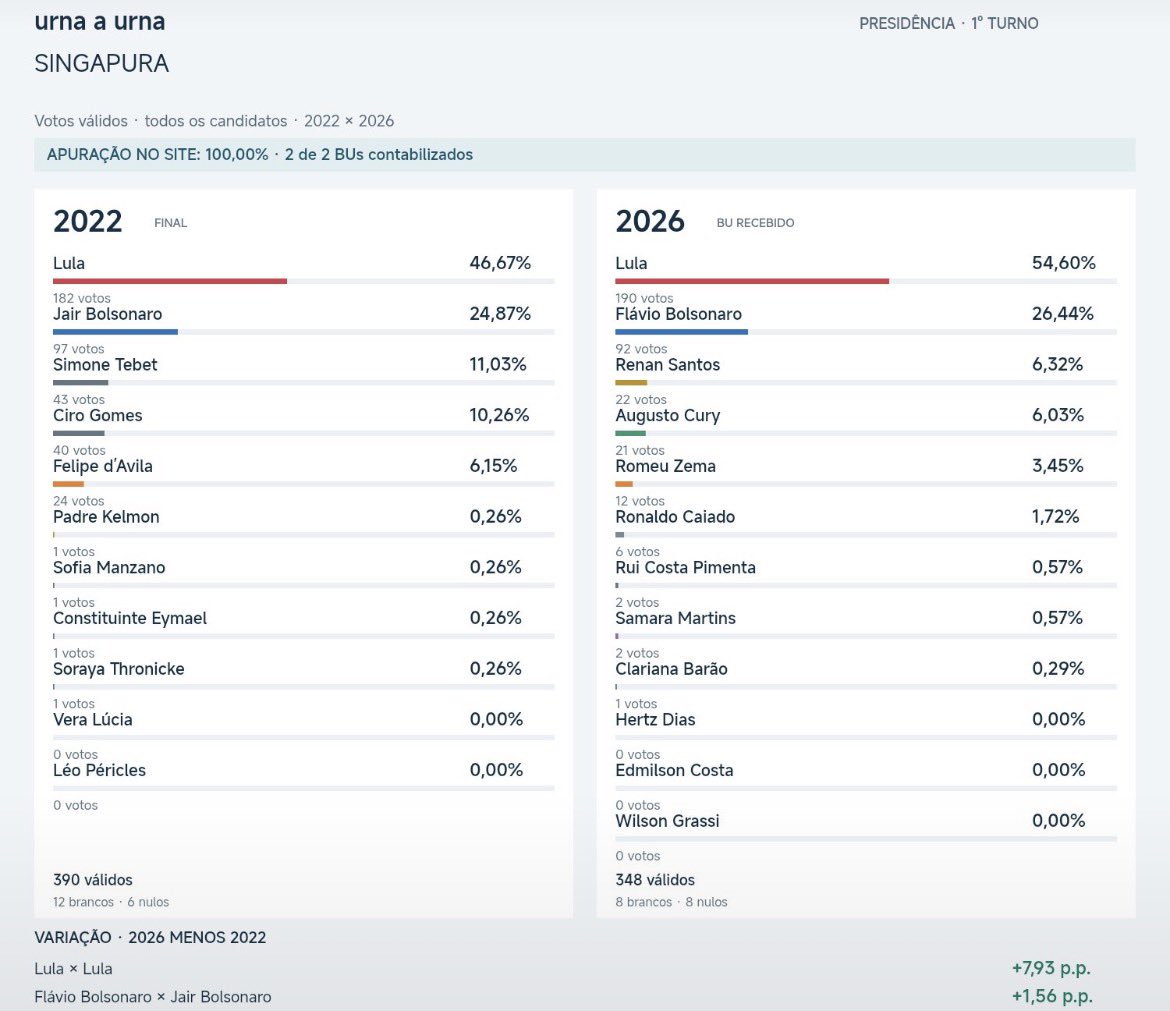Click Renan Santos's yellow vote bar
This screenshot has height=1011, width=1170.
[631, 383]
